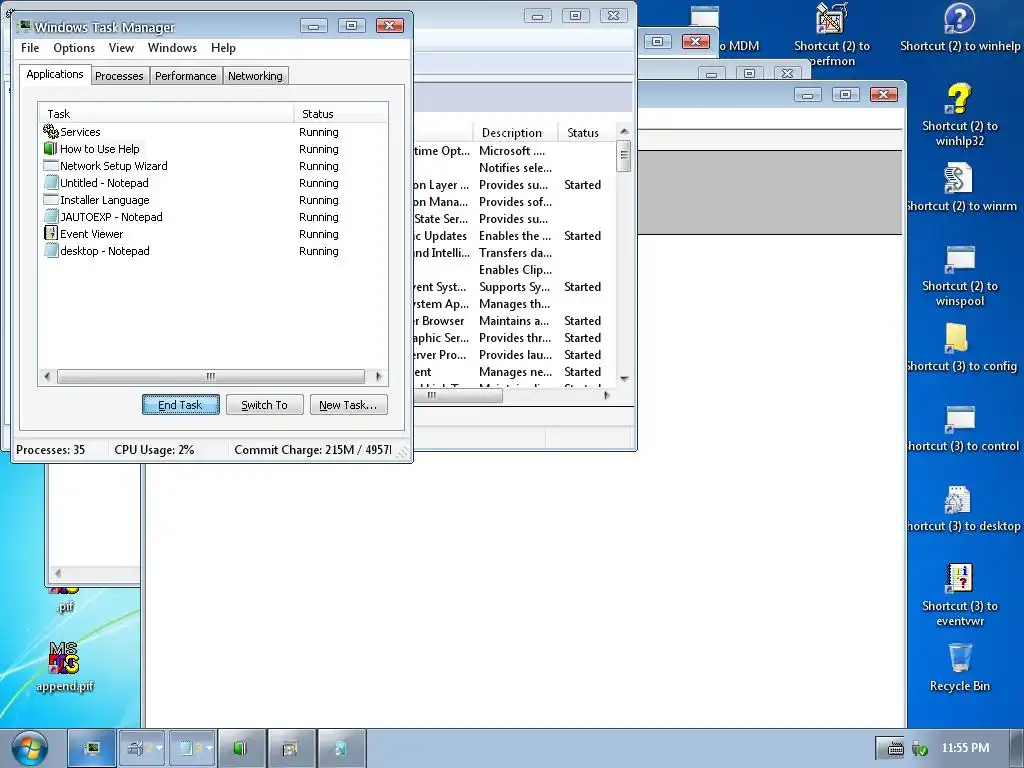Select the Applications tab
This screenshot has height=768, width=1024.
coord(55,74)
